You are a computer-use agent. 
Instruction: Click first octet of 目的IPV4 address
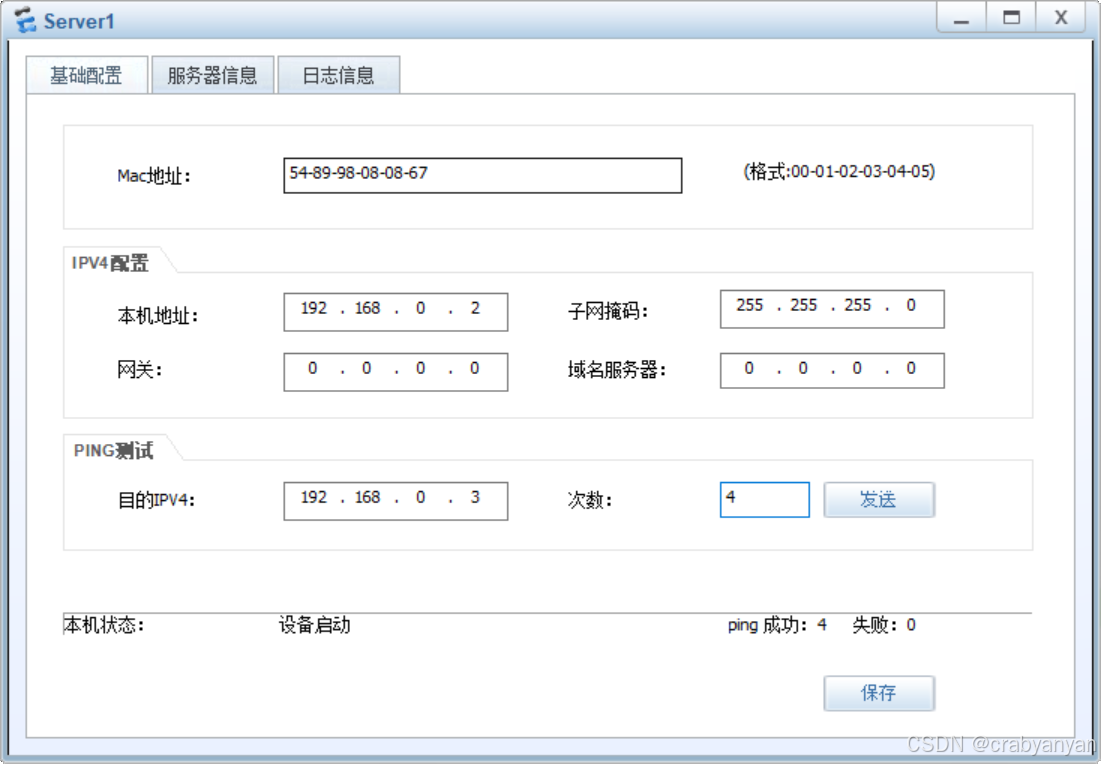point(314,499)
